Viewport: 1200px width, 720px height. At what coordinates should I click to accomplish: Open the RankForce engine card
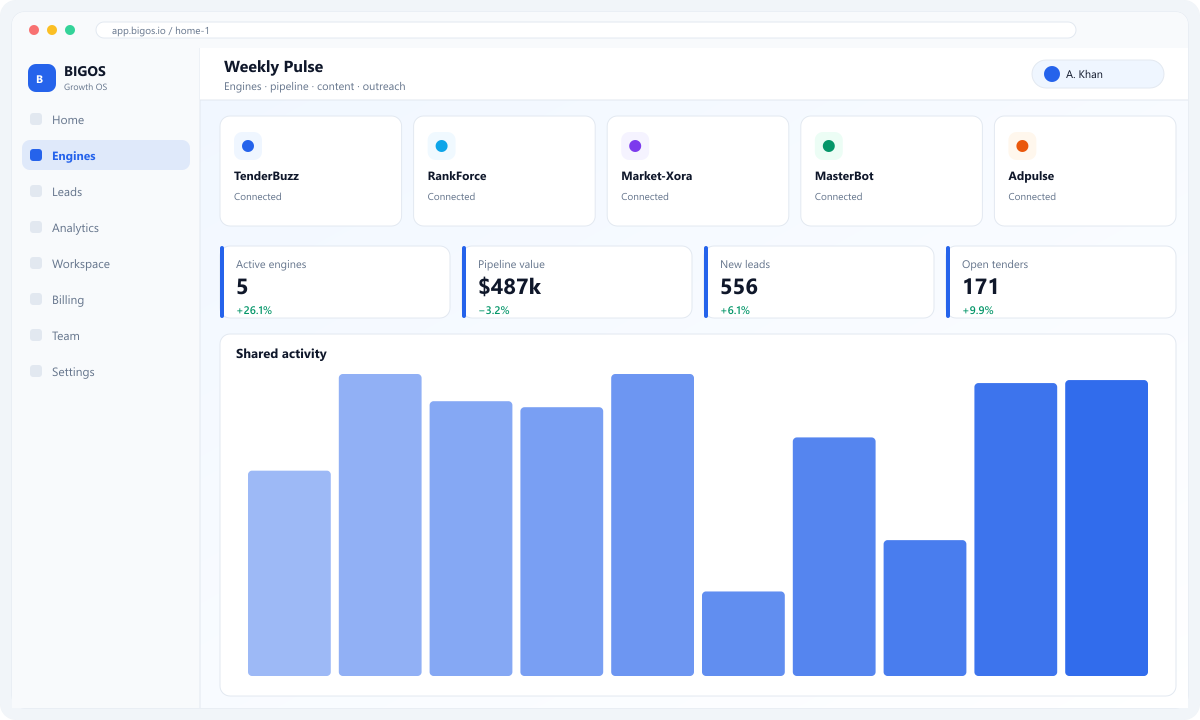point(504,171)
